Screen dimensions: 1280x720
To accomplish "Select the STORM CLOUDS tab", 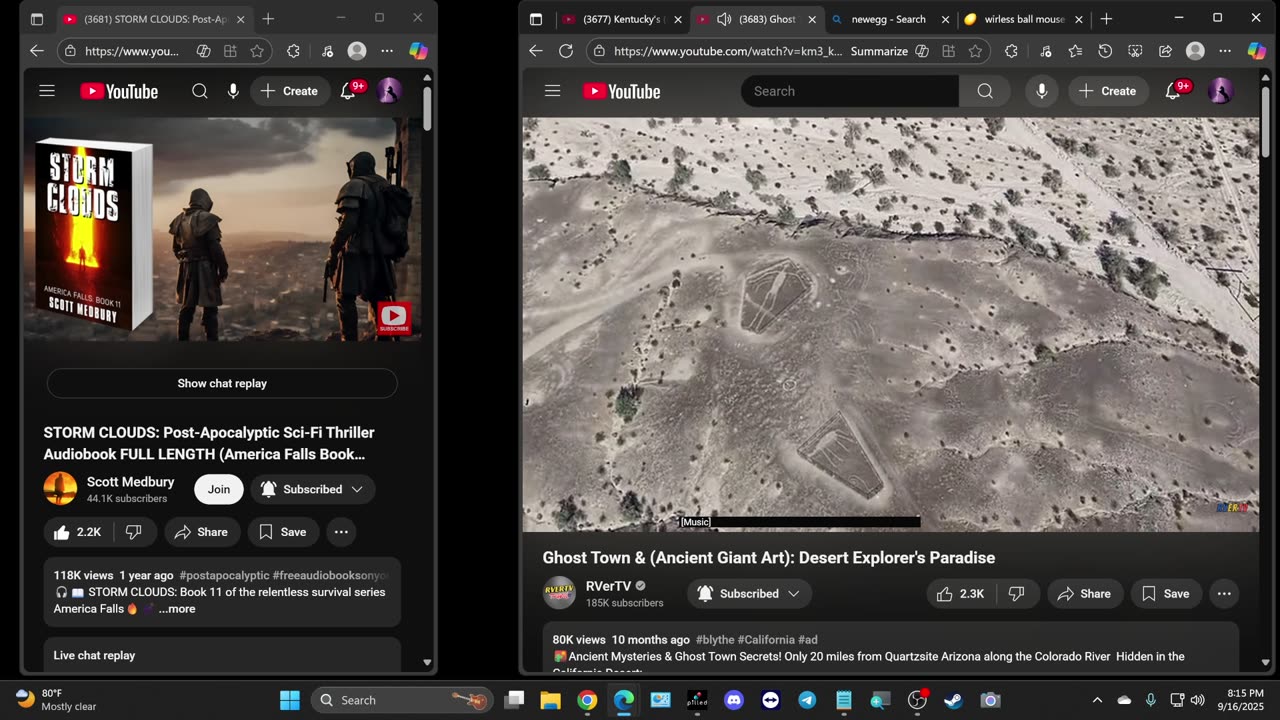I will tap(154, 19).
